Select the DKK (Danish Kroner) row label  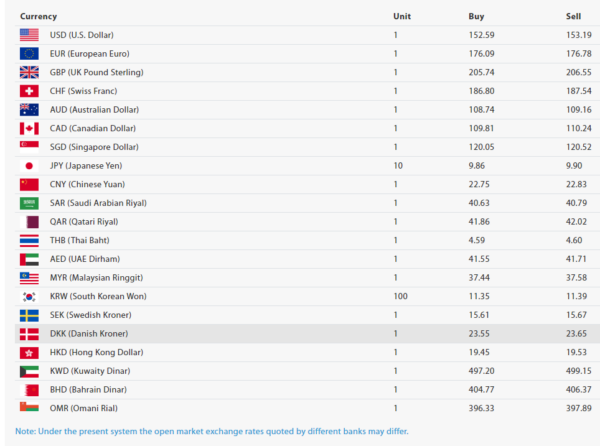point(89,334)
